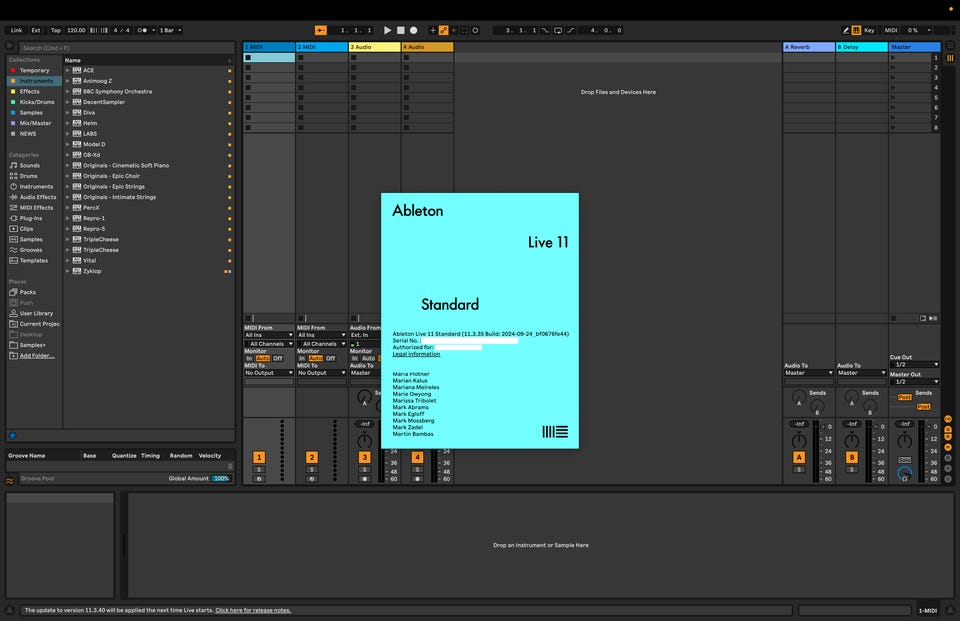Click the Groove Pool wave icon
The image size is (960, 621).
[11, 480]
